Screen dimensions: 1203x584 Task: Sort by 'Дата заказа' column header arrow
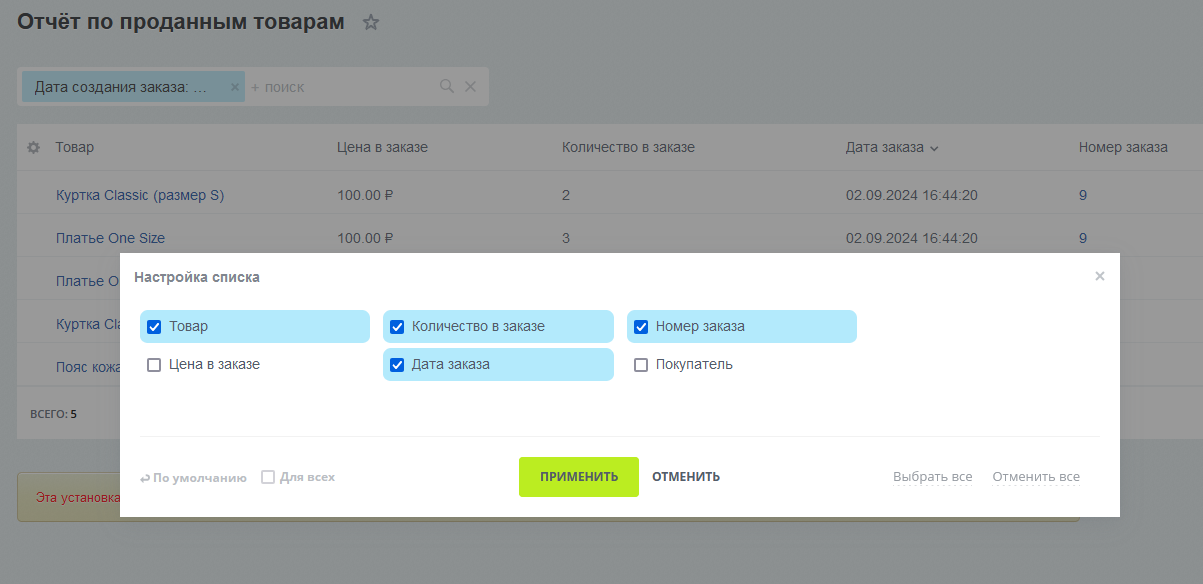934,148
